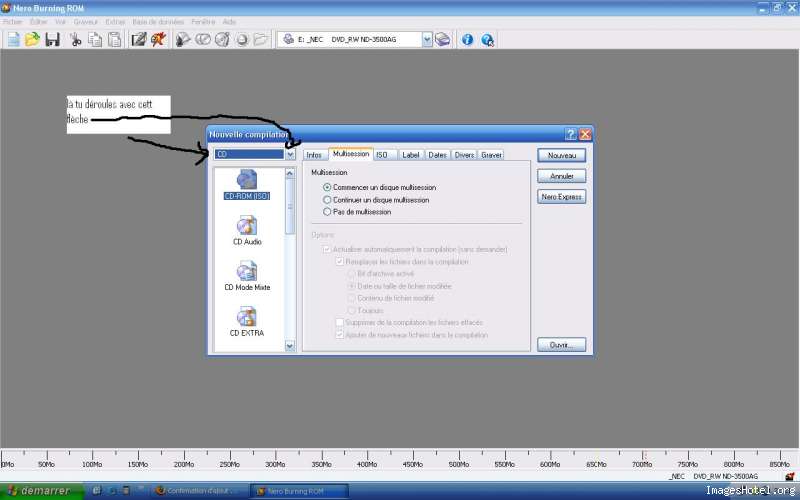The image size is (800, 500).
Task: Click the Copy CD double-disc icon
Action: (x=203, y=39)
